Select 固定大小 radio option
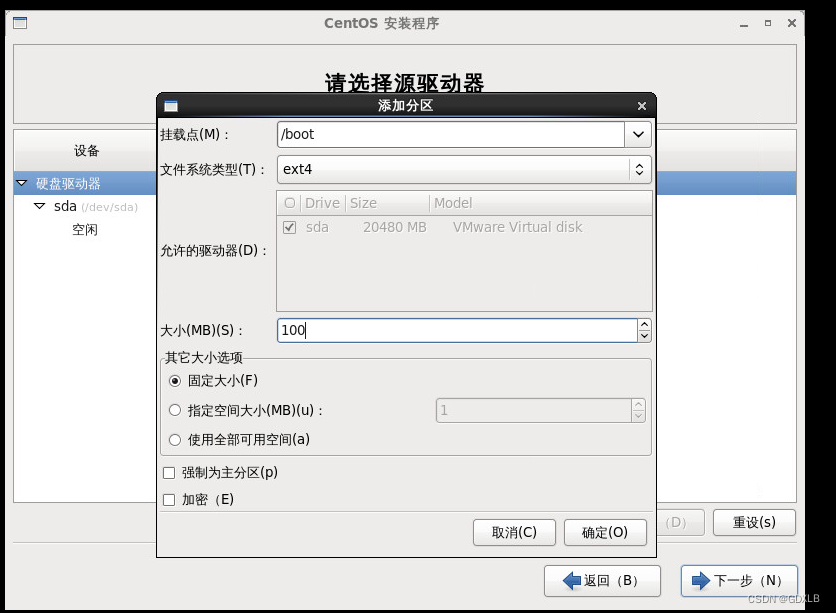836x613 pixels. [173, 380]
